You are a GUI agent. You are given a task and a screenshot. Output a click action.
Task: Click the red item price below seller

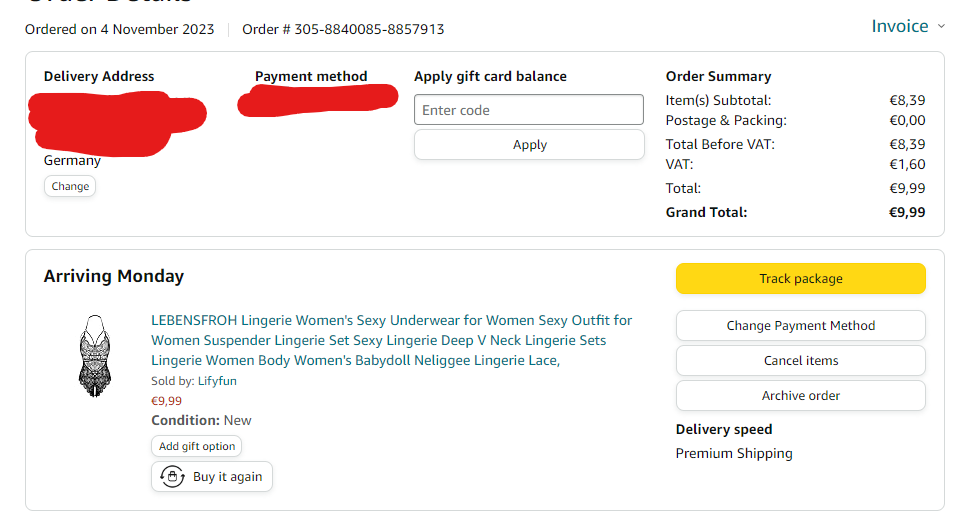pyautogui.click(x=166, y=401)
